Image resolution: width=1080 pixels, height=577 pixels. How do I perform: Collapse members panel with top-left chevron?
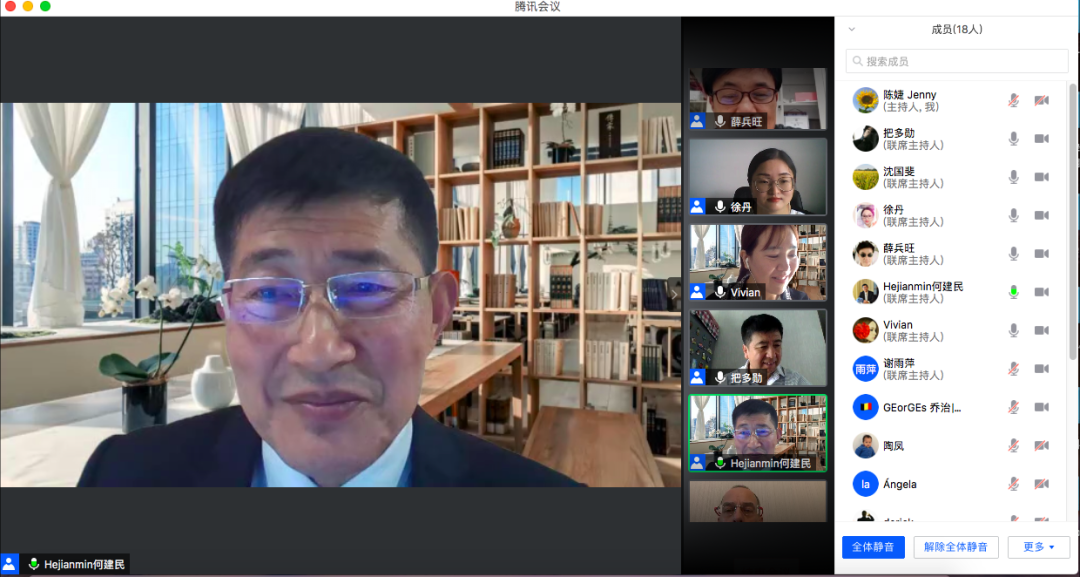click(x=852, y=30)
